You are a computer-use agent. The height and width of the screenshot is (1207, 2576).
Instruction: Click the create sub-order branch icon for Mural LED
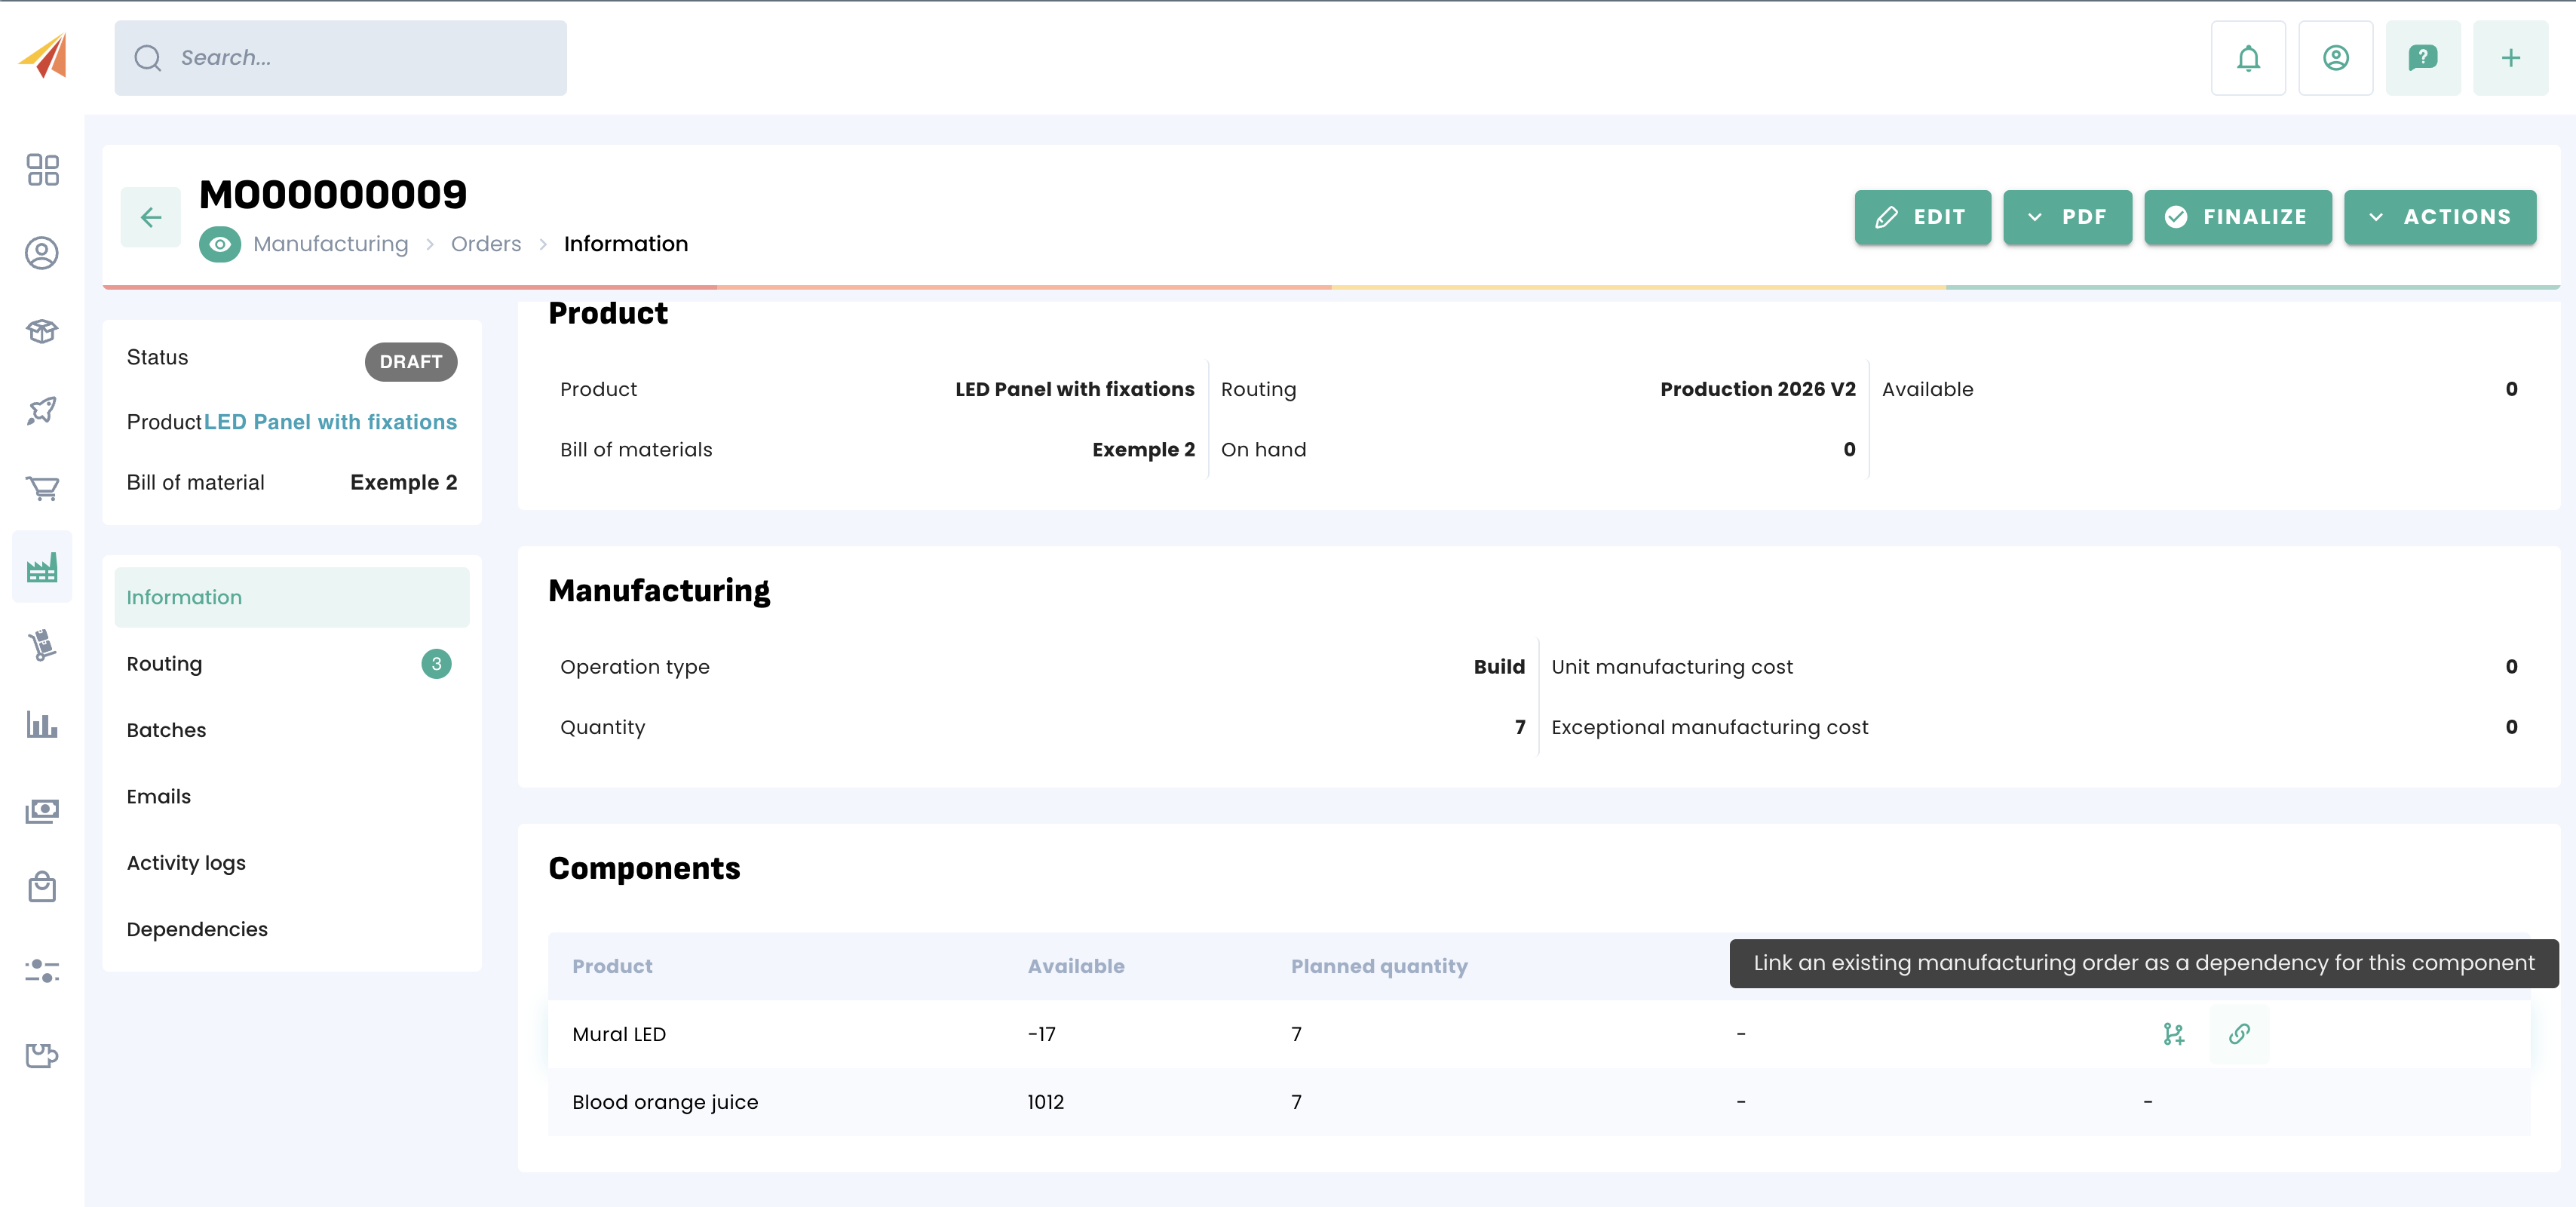click(x=2173, y=1034)
